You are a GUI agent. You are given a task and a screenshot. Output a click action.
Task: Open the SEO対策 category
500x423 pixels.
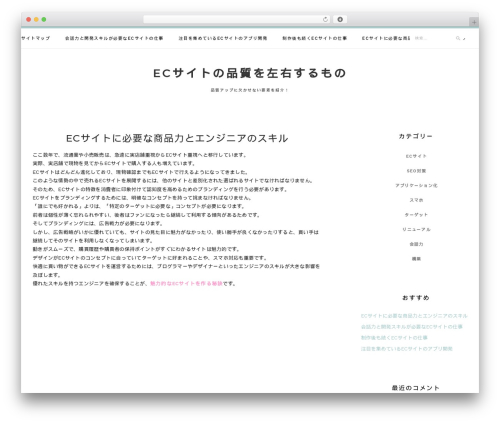point(416,171)
